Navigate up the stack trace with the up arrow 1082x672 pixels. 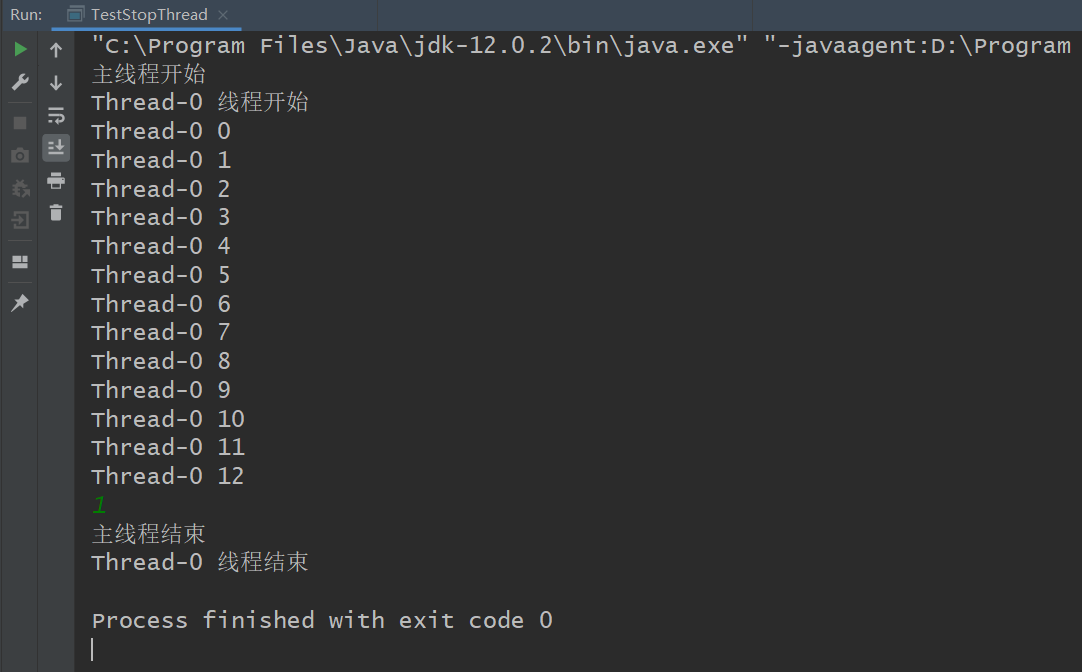tap(56, 50)
